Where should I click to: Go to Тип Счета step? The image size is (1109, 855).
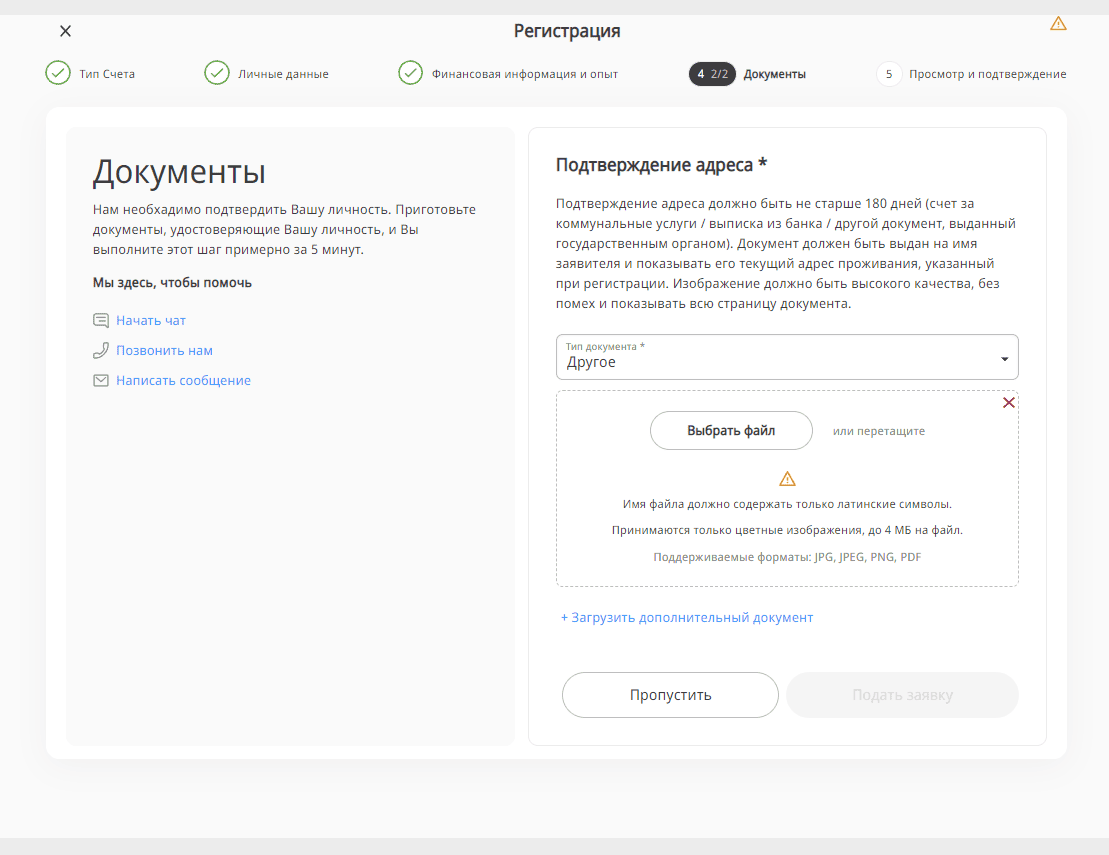[x=107, y=74]
